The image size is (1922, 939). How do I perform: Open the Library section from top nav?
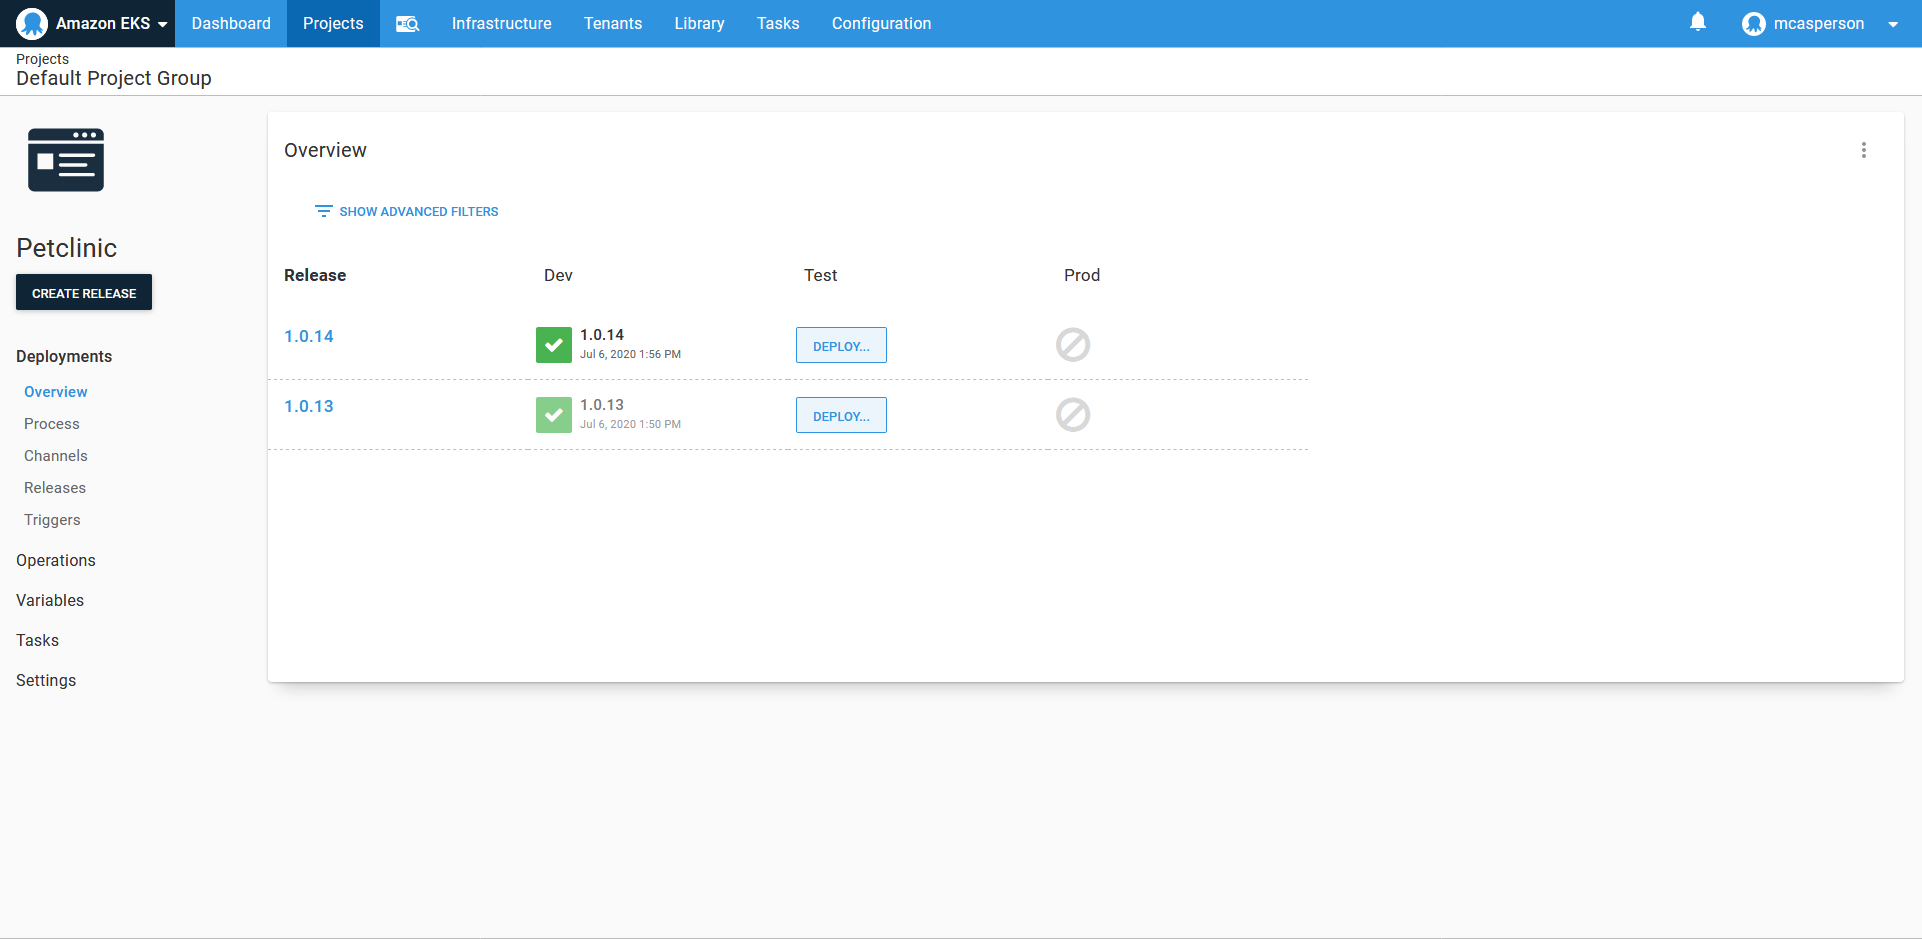tap(698, 23)
